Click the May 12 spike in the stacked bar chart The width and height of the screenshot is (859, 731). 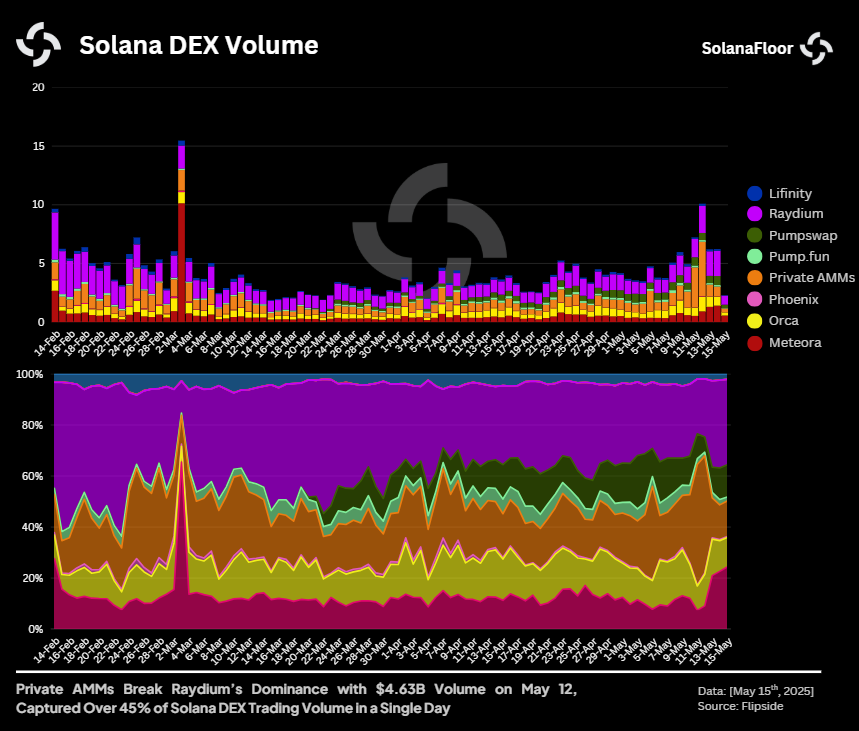pyautogui.click(x=703, y=250)
